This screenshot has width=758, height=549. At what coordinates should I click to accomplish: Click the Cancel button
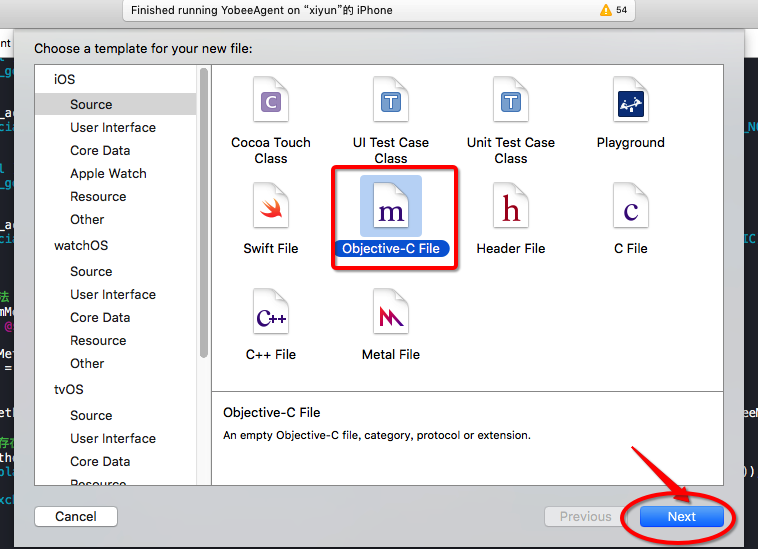(x=76, y=517)
